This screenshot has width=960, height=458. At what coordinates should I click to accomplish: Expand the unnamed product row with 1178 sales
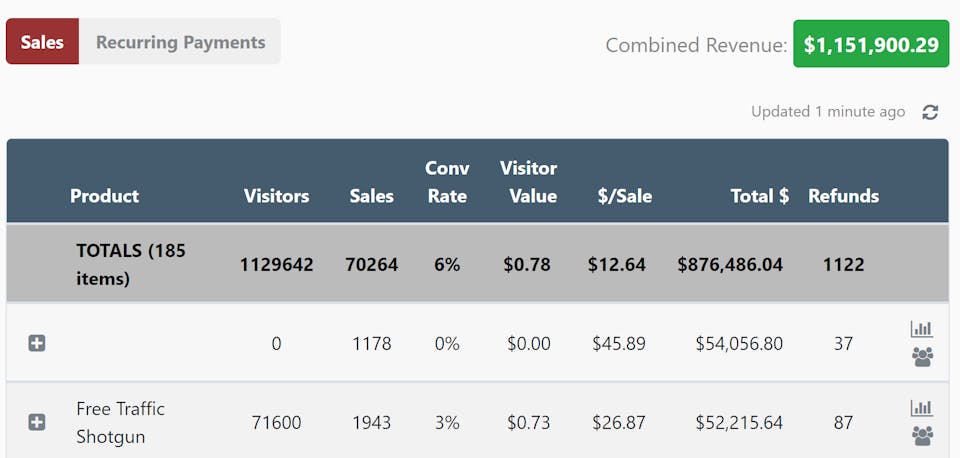pos(37,343)
